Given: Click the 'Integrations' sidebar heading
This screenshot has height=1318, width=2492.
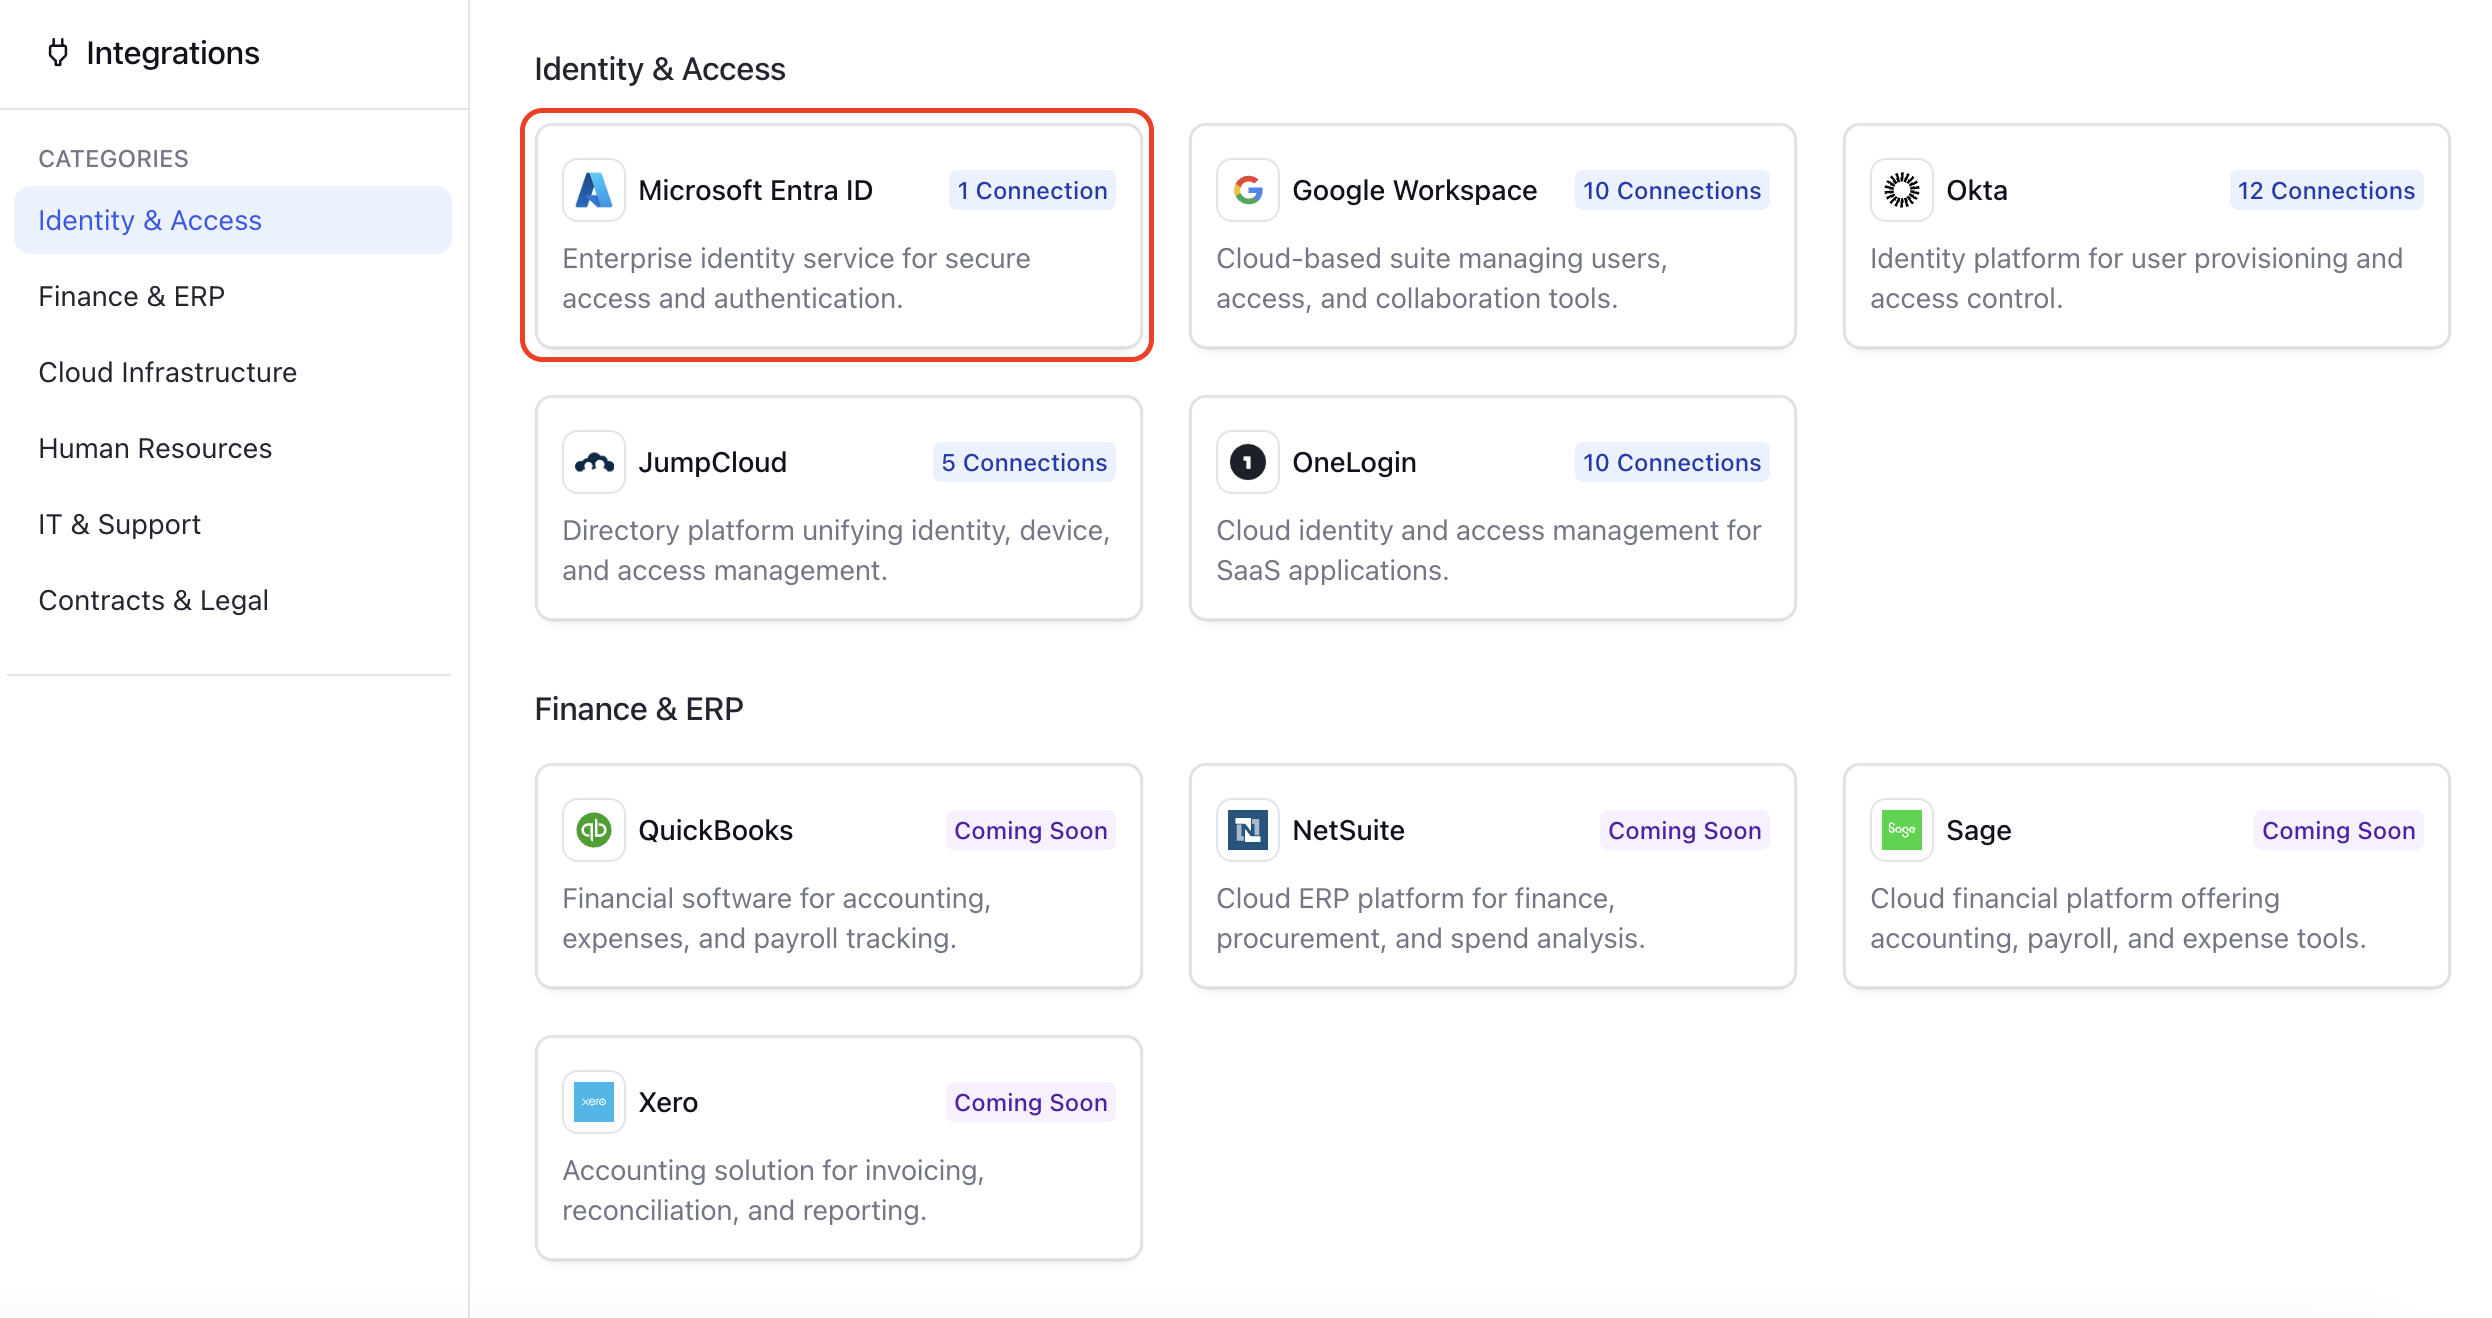Looking at the screenshot, I should pos(173,52).
